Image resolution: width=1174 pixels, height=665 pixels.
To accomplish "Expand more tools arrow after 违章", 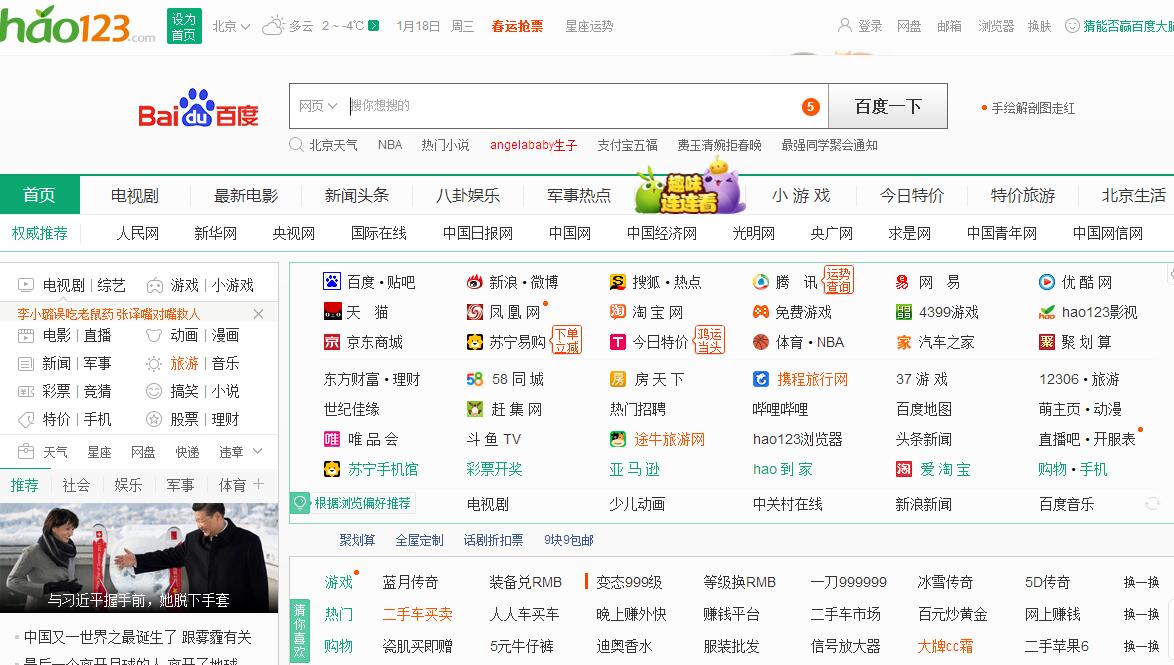I will pyautogui.click(x=258, y=451).
